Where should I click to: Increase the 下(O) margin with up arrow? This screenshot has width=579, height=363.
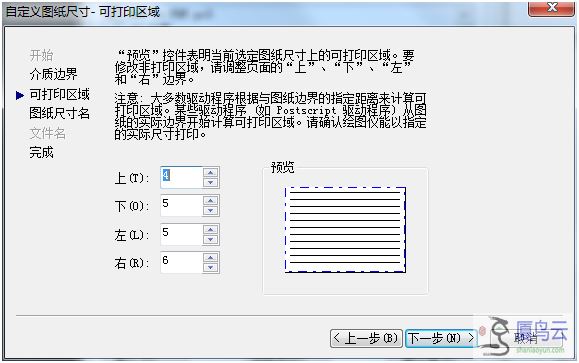[210, 201]
